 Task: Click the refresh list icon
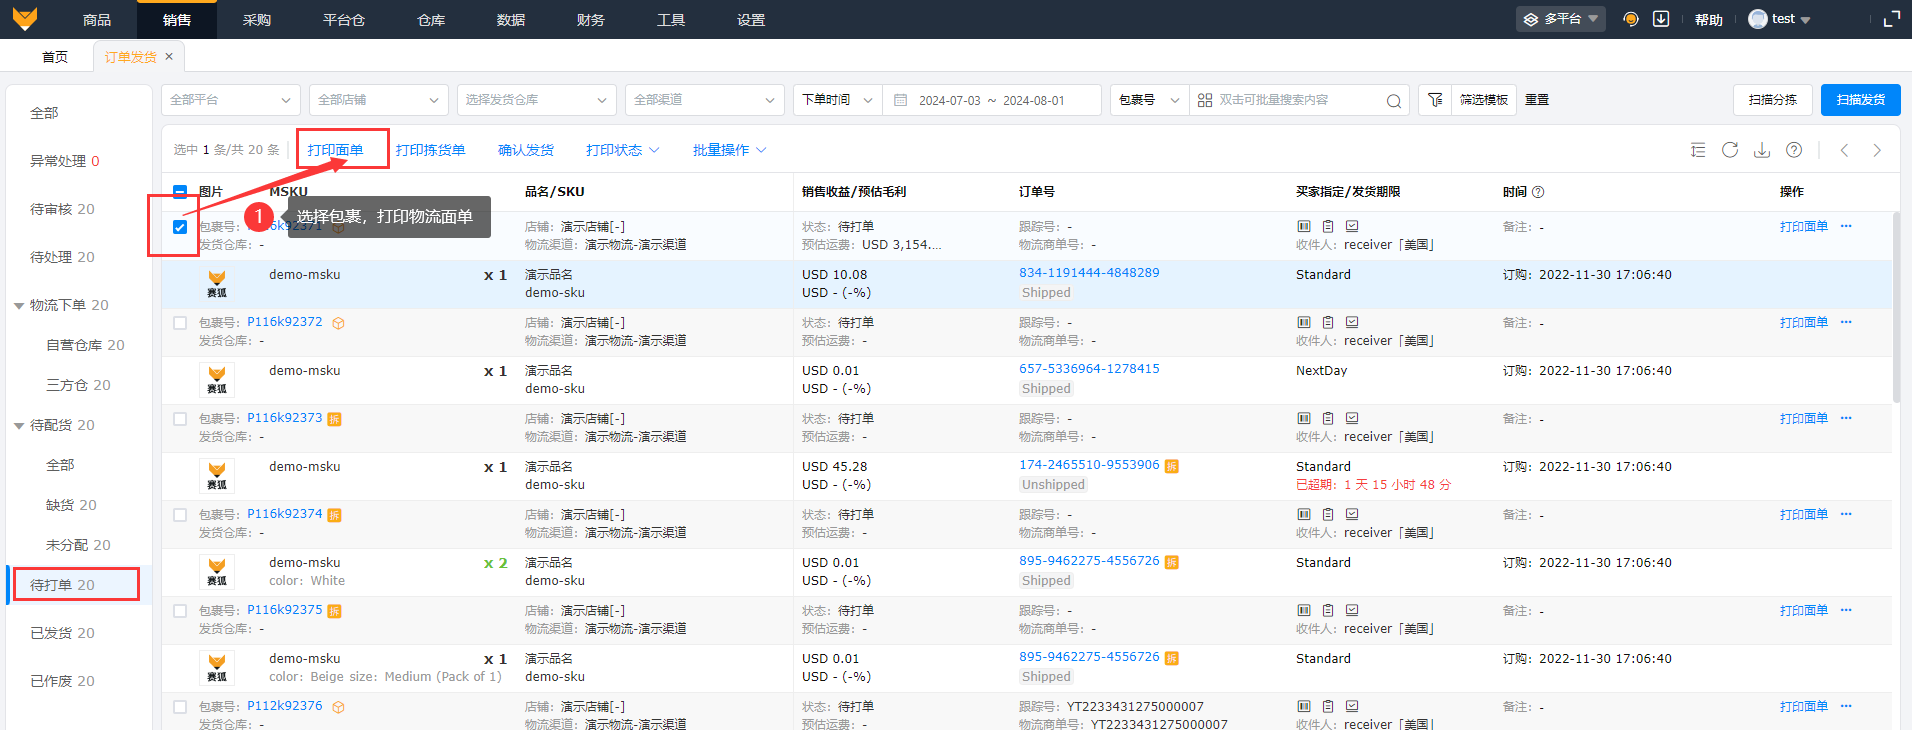click(1730, 150)
